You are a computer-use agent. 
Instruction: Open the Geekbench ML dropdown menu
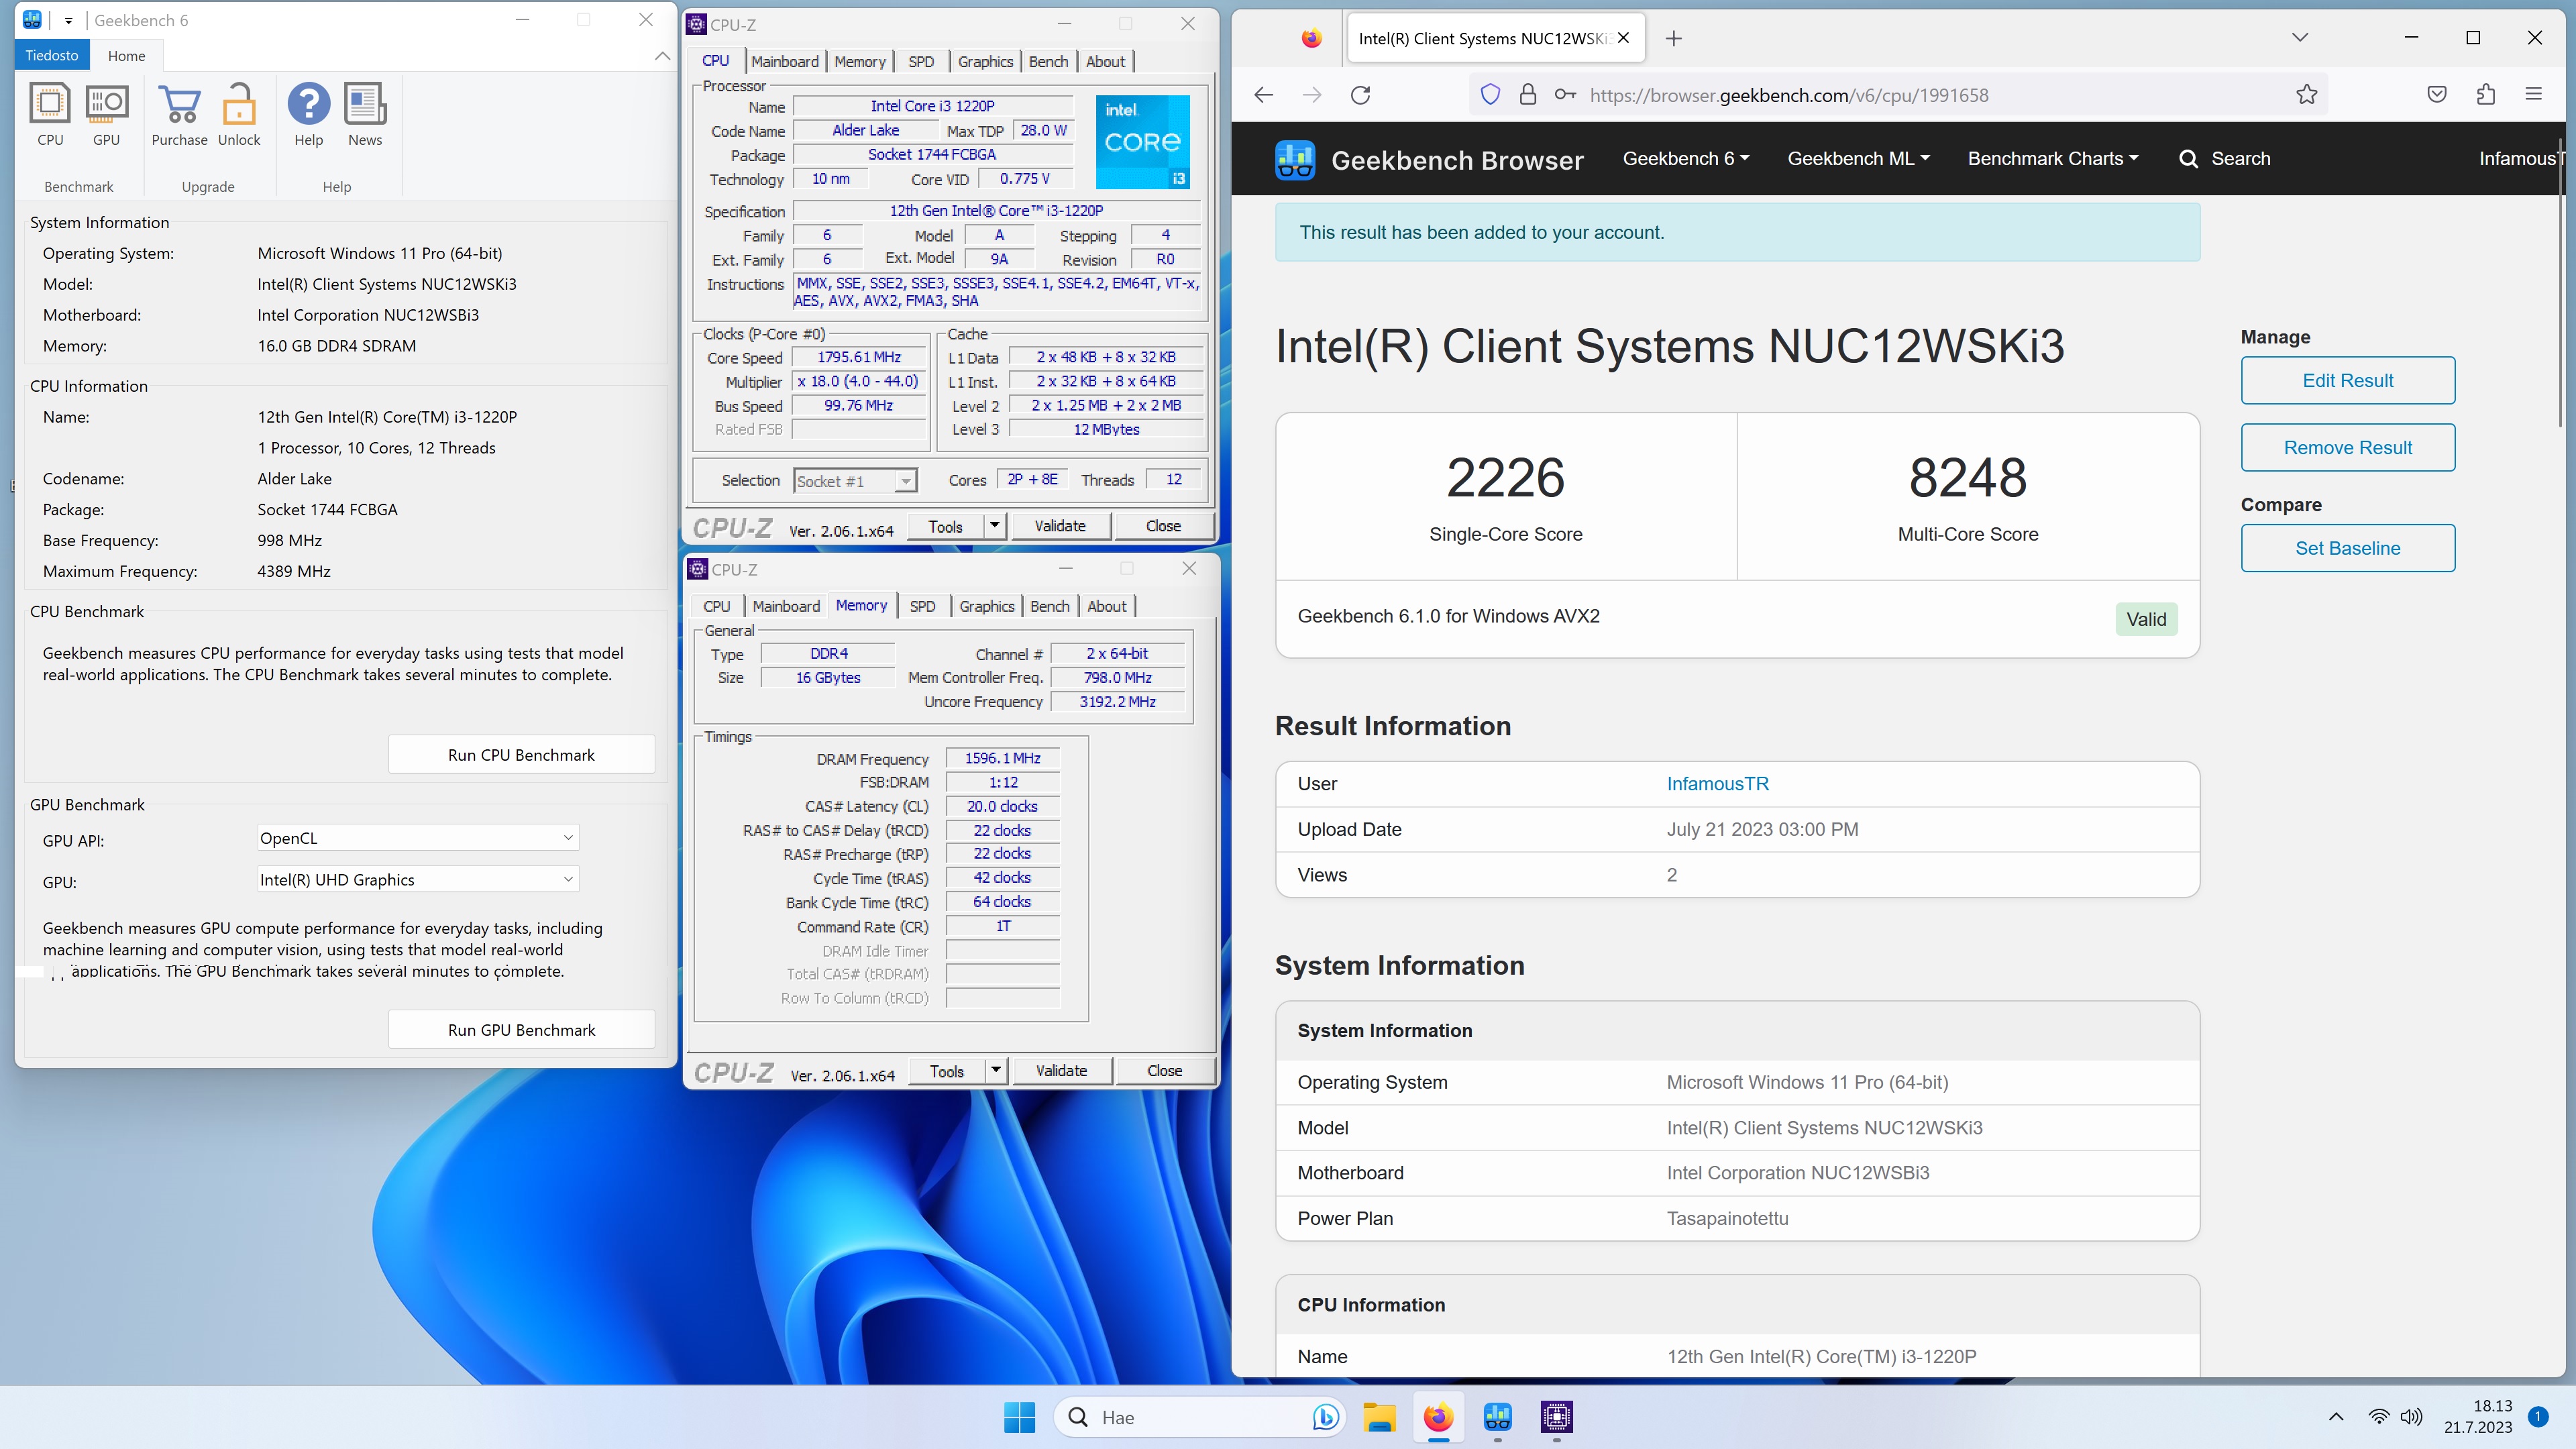[1859, 159]
